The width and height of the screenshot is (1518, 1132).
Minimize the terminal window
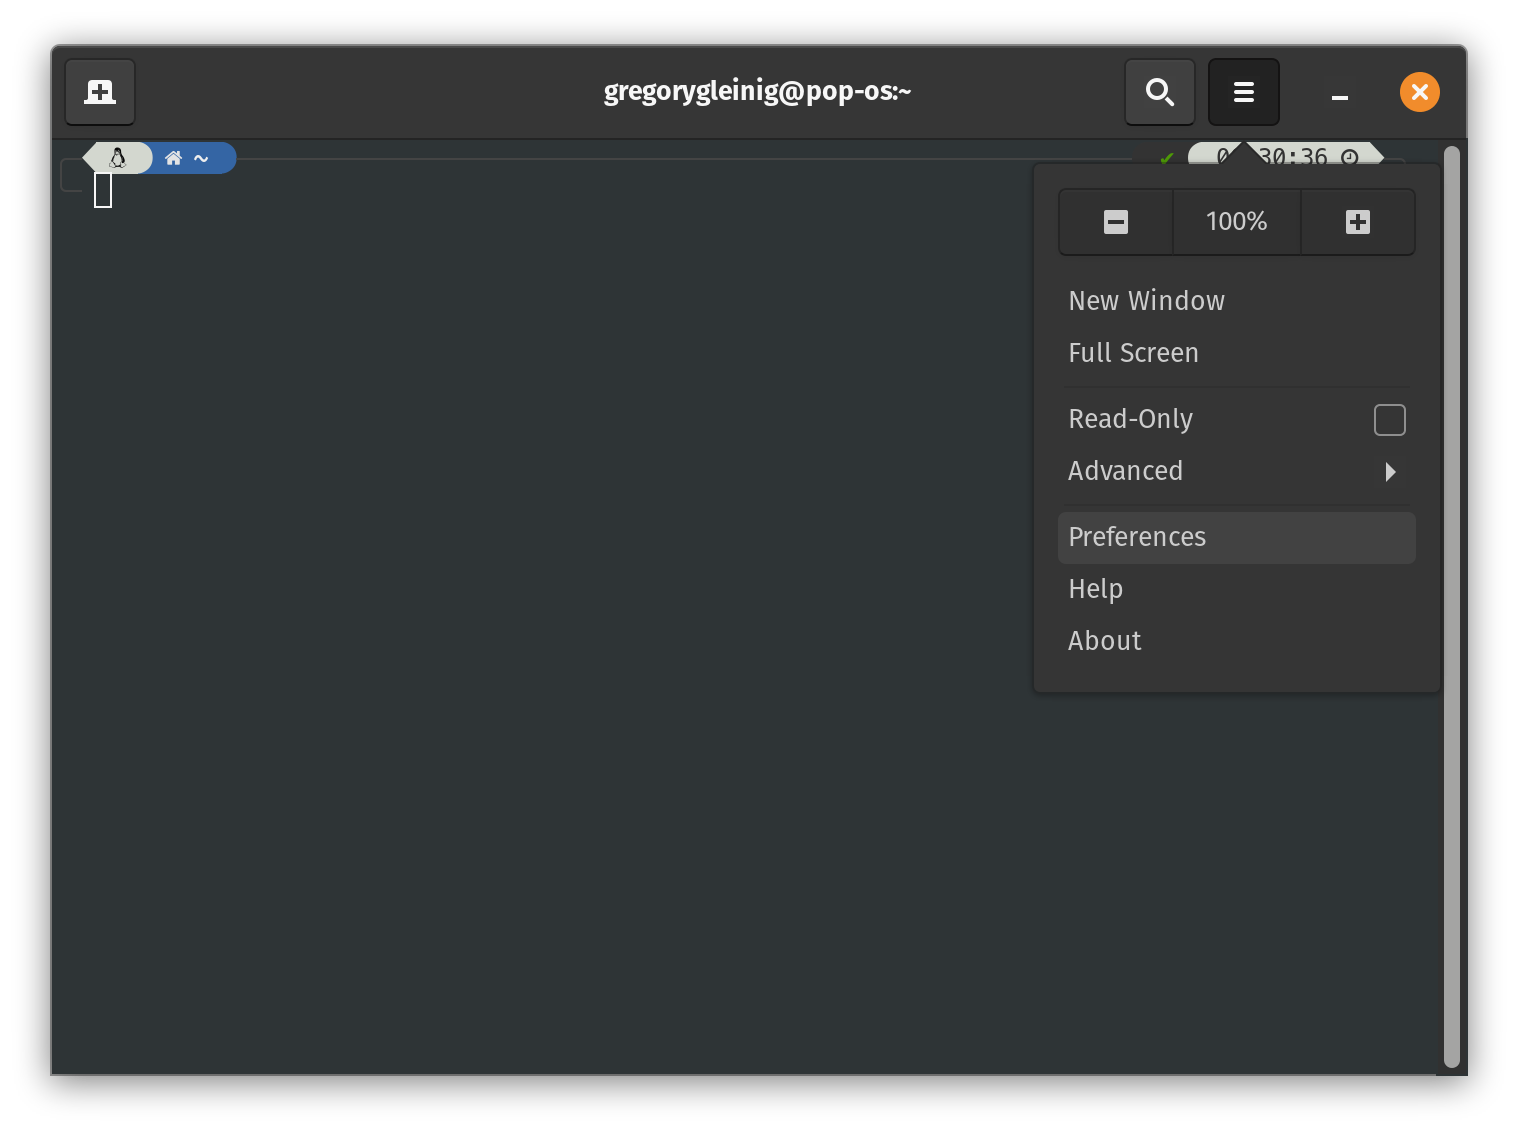tap(1340, 94)
